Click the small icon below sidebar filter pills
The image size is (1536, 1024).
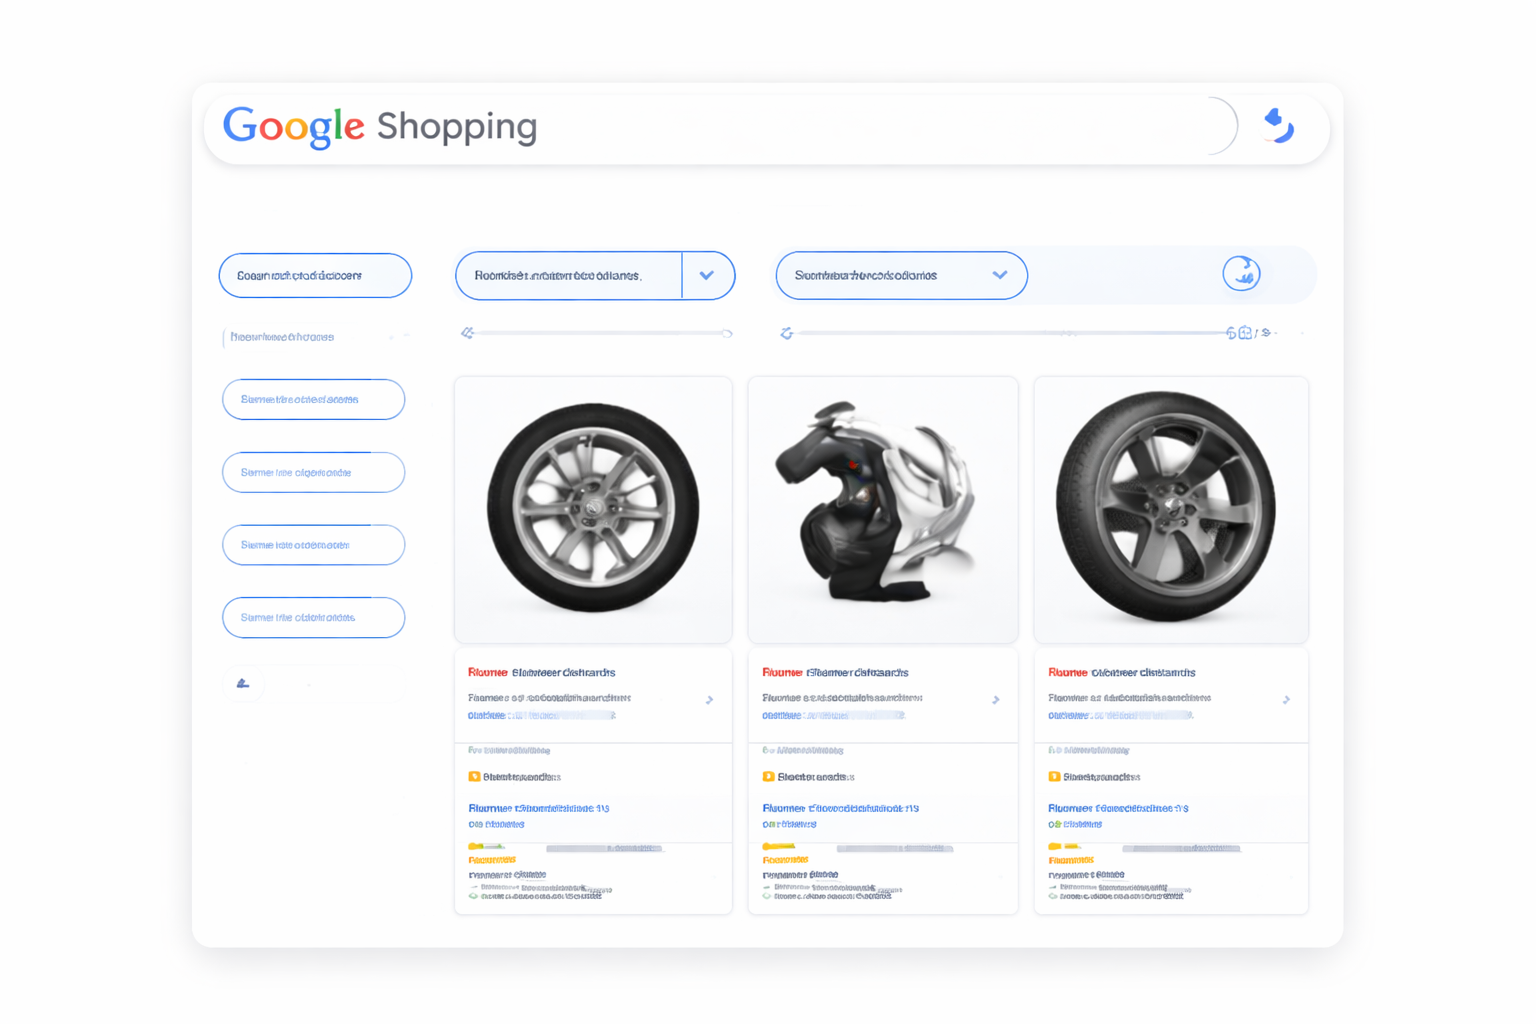coord(243,683)
